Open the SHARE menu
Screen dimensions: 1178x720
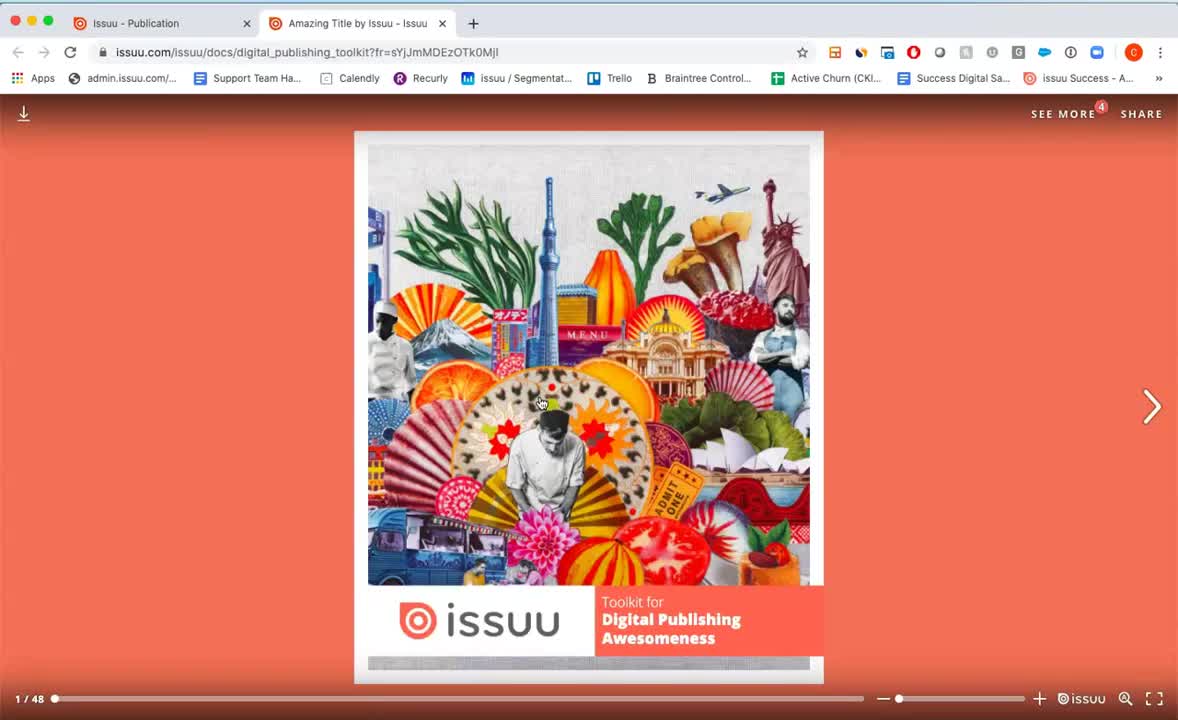coord(1141,114)
